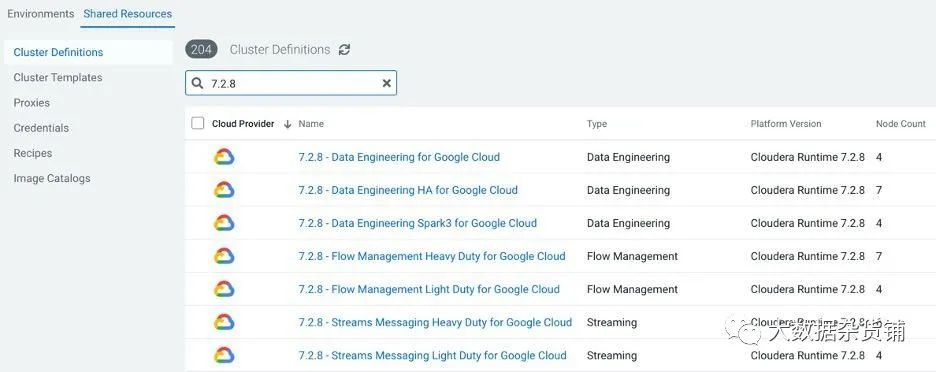Go to Image Catalogs section

(x=52, y=179)
